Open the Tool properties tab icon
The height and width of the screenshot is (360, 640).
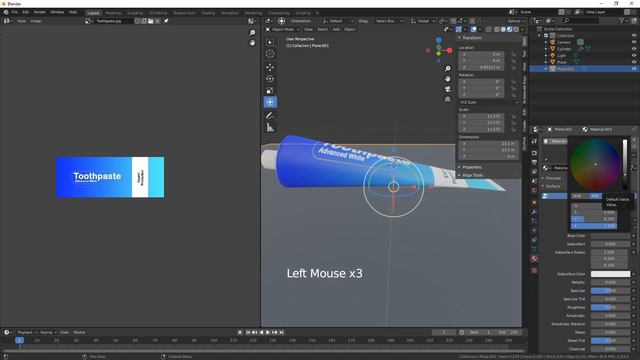pos(534,141)
